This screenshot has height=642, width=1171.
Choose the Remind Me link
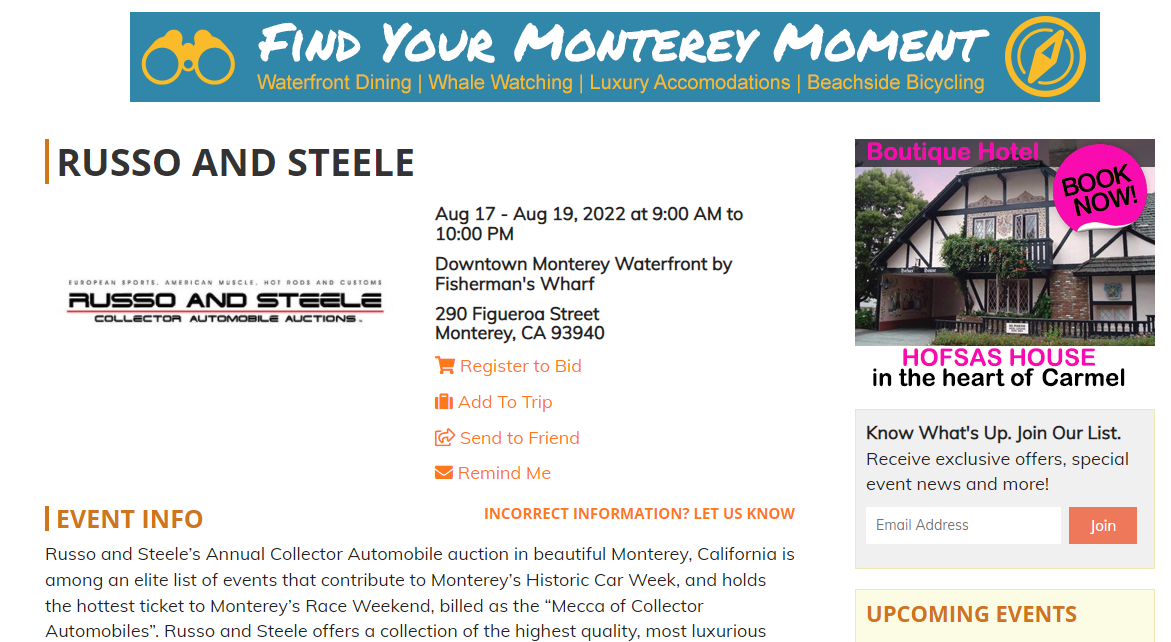[504, 473]
